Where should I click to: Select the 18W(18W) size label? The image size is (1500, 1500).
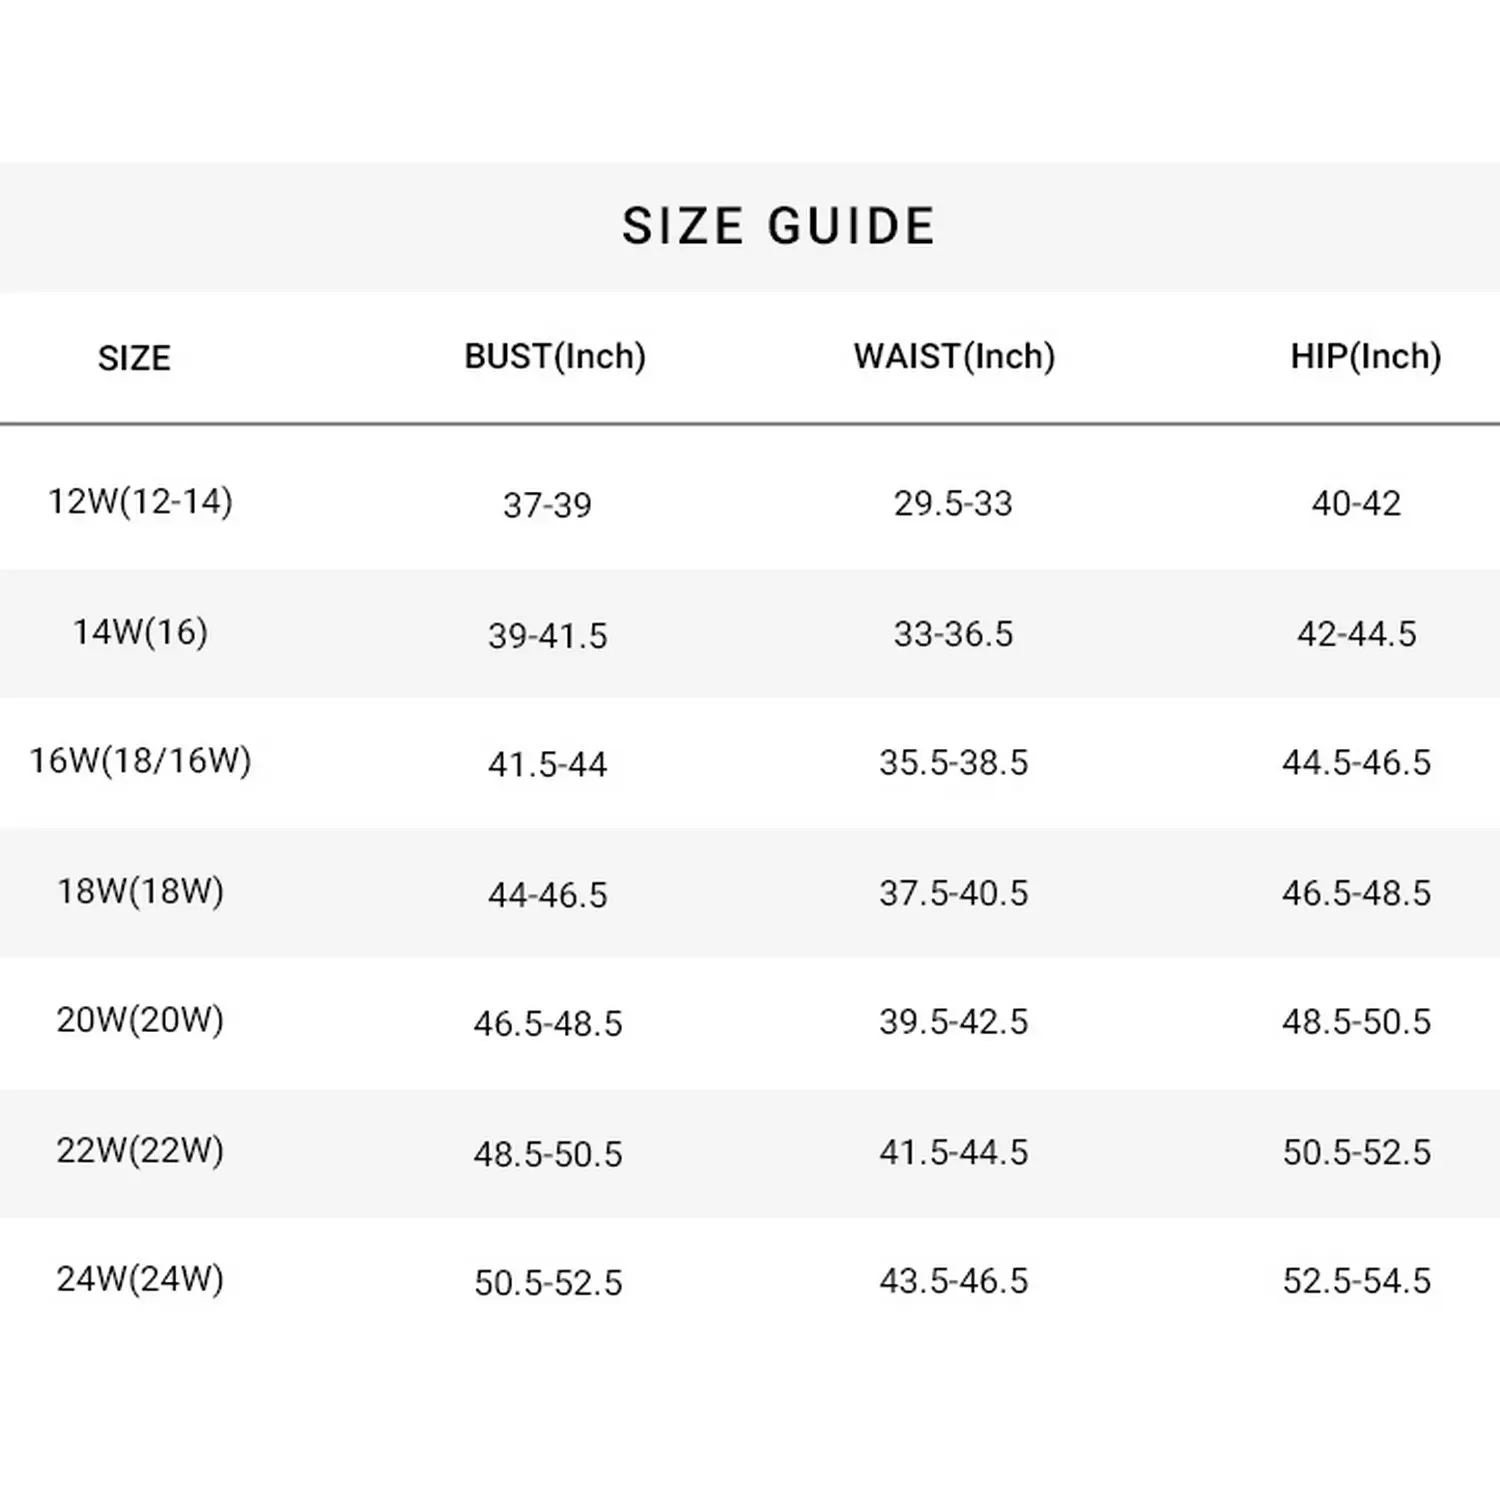pyautogui.click(x=140, y=891)
